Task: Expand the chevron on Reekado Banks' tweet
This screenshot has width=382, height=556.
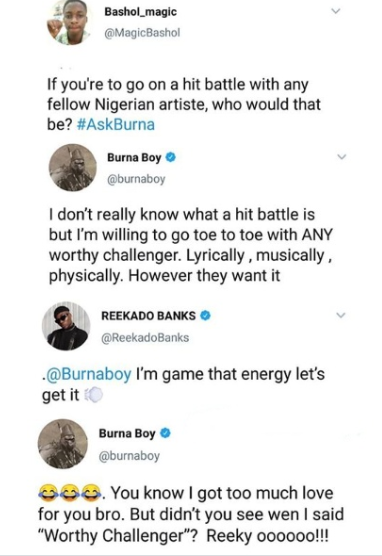Action: [341, 315]
